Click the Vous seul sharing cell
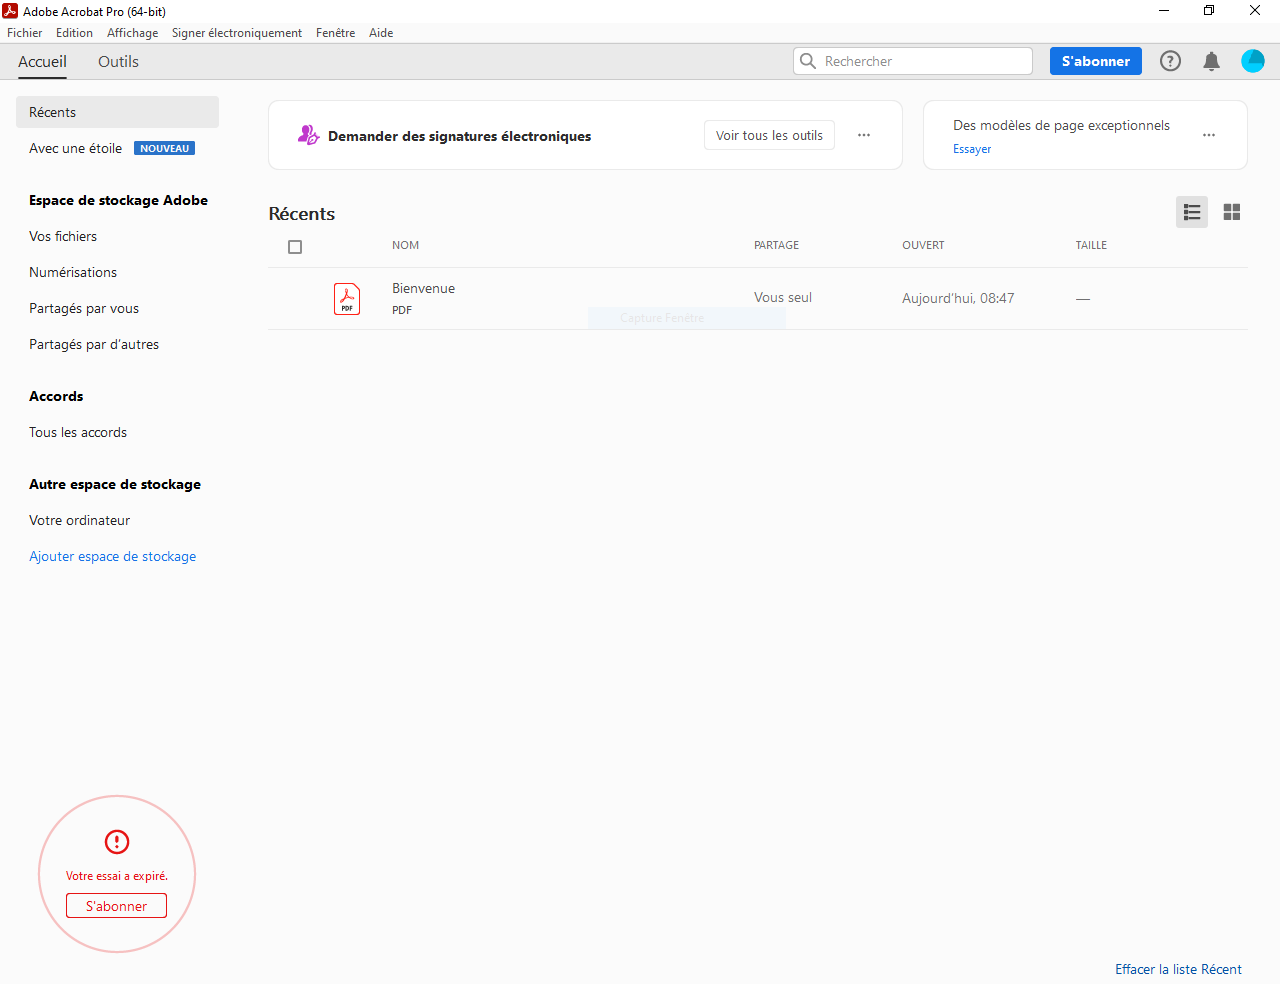Viewport: 1280px width, 984px height. (x=783, y=297)
